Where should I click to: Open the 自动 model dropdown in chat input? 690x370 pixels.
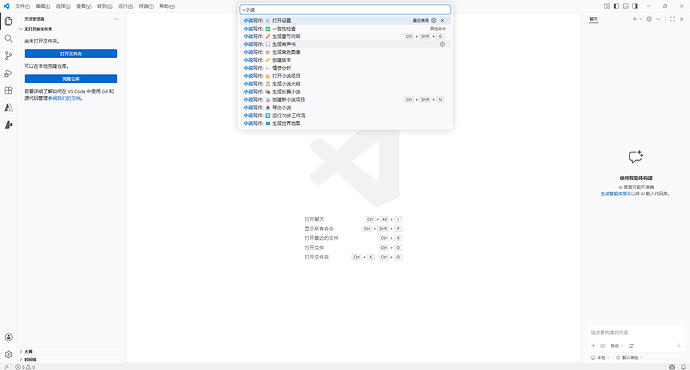click(617, 346)
